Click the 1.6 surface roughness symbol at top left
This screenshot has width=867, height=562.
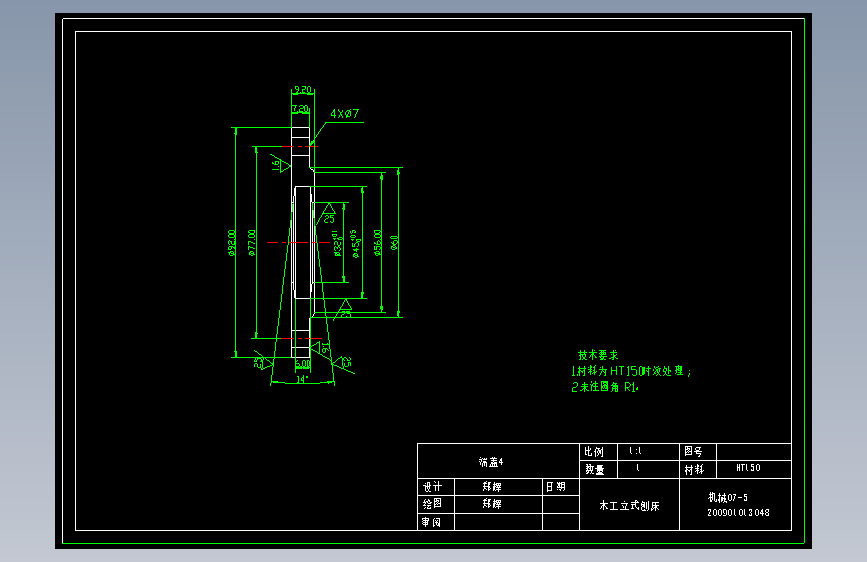click(x=279, y=164)
